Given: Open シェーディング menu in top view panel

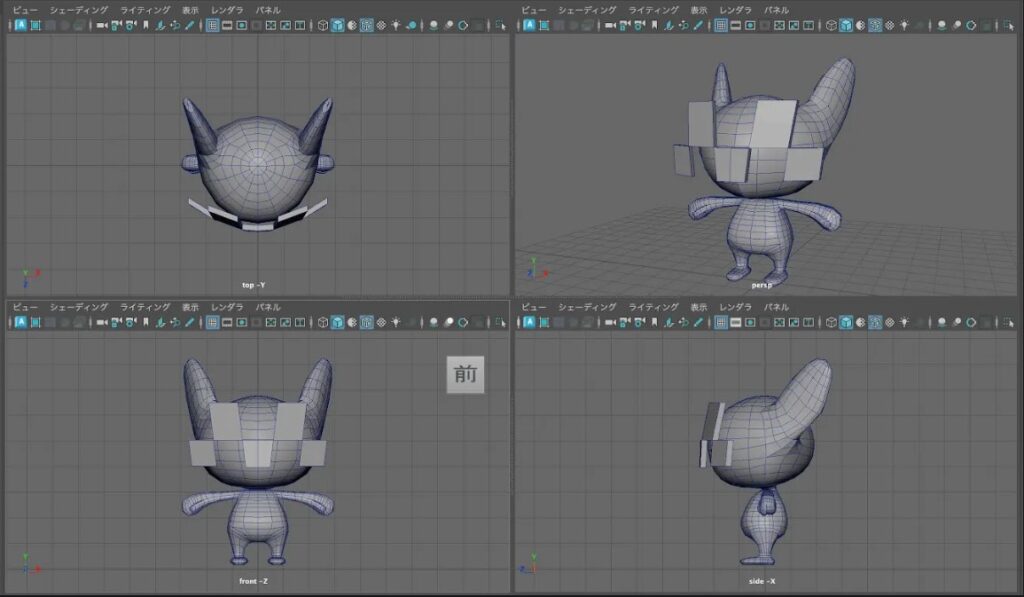Looking at the screenshot, I should tap(78, 10).
